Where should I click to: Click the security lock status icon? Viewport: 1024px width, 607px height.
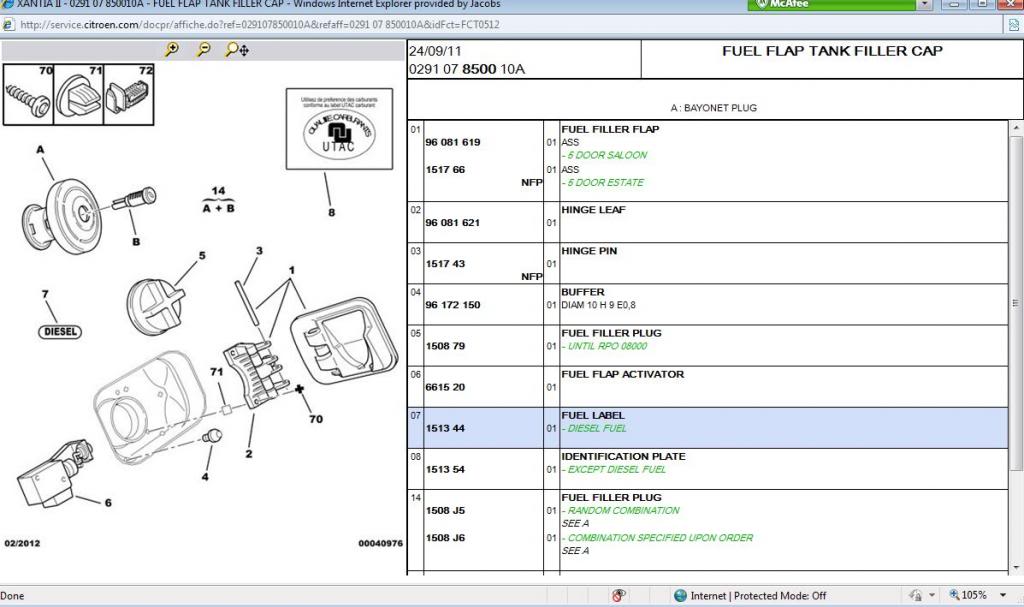[915, 595]
